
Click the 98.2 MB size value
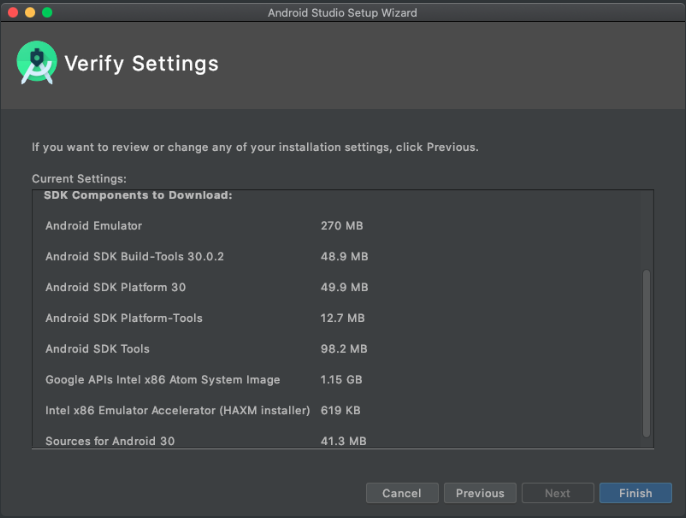[344, 349]
